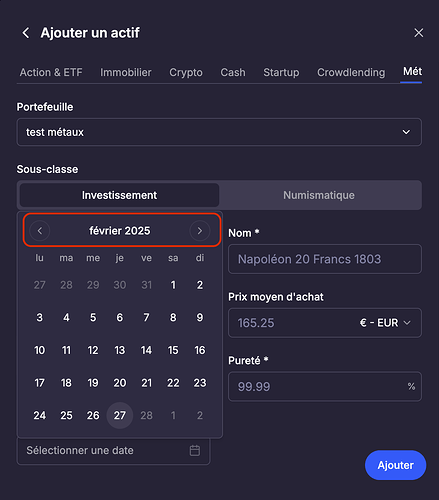The image size is (439, 500).
Task: Select the Action & ETF tab
Action: click(x=51, y=72)
